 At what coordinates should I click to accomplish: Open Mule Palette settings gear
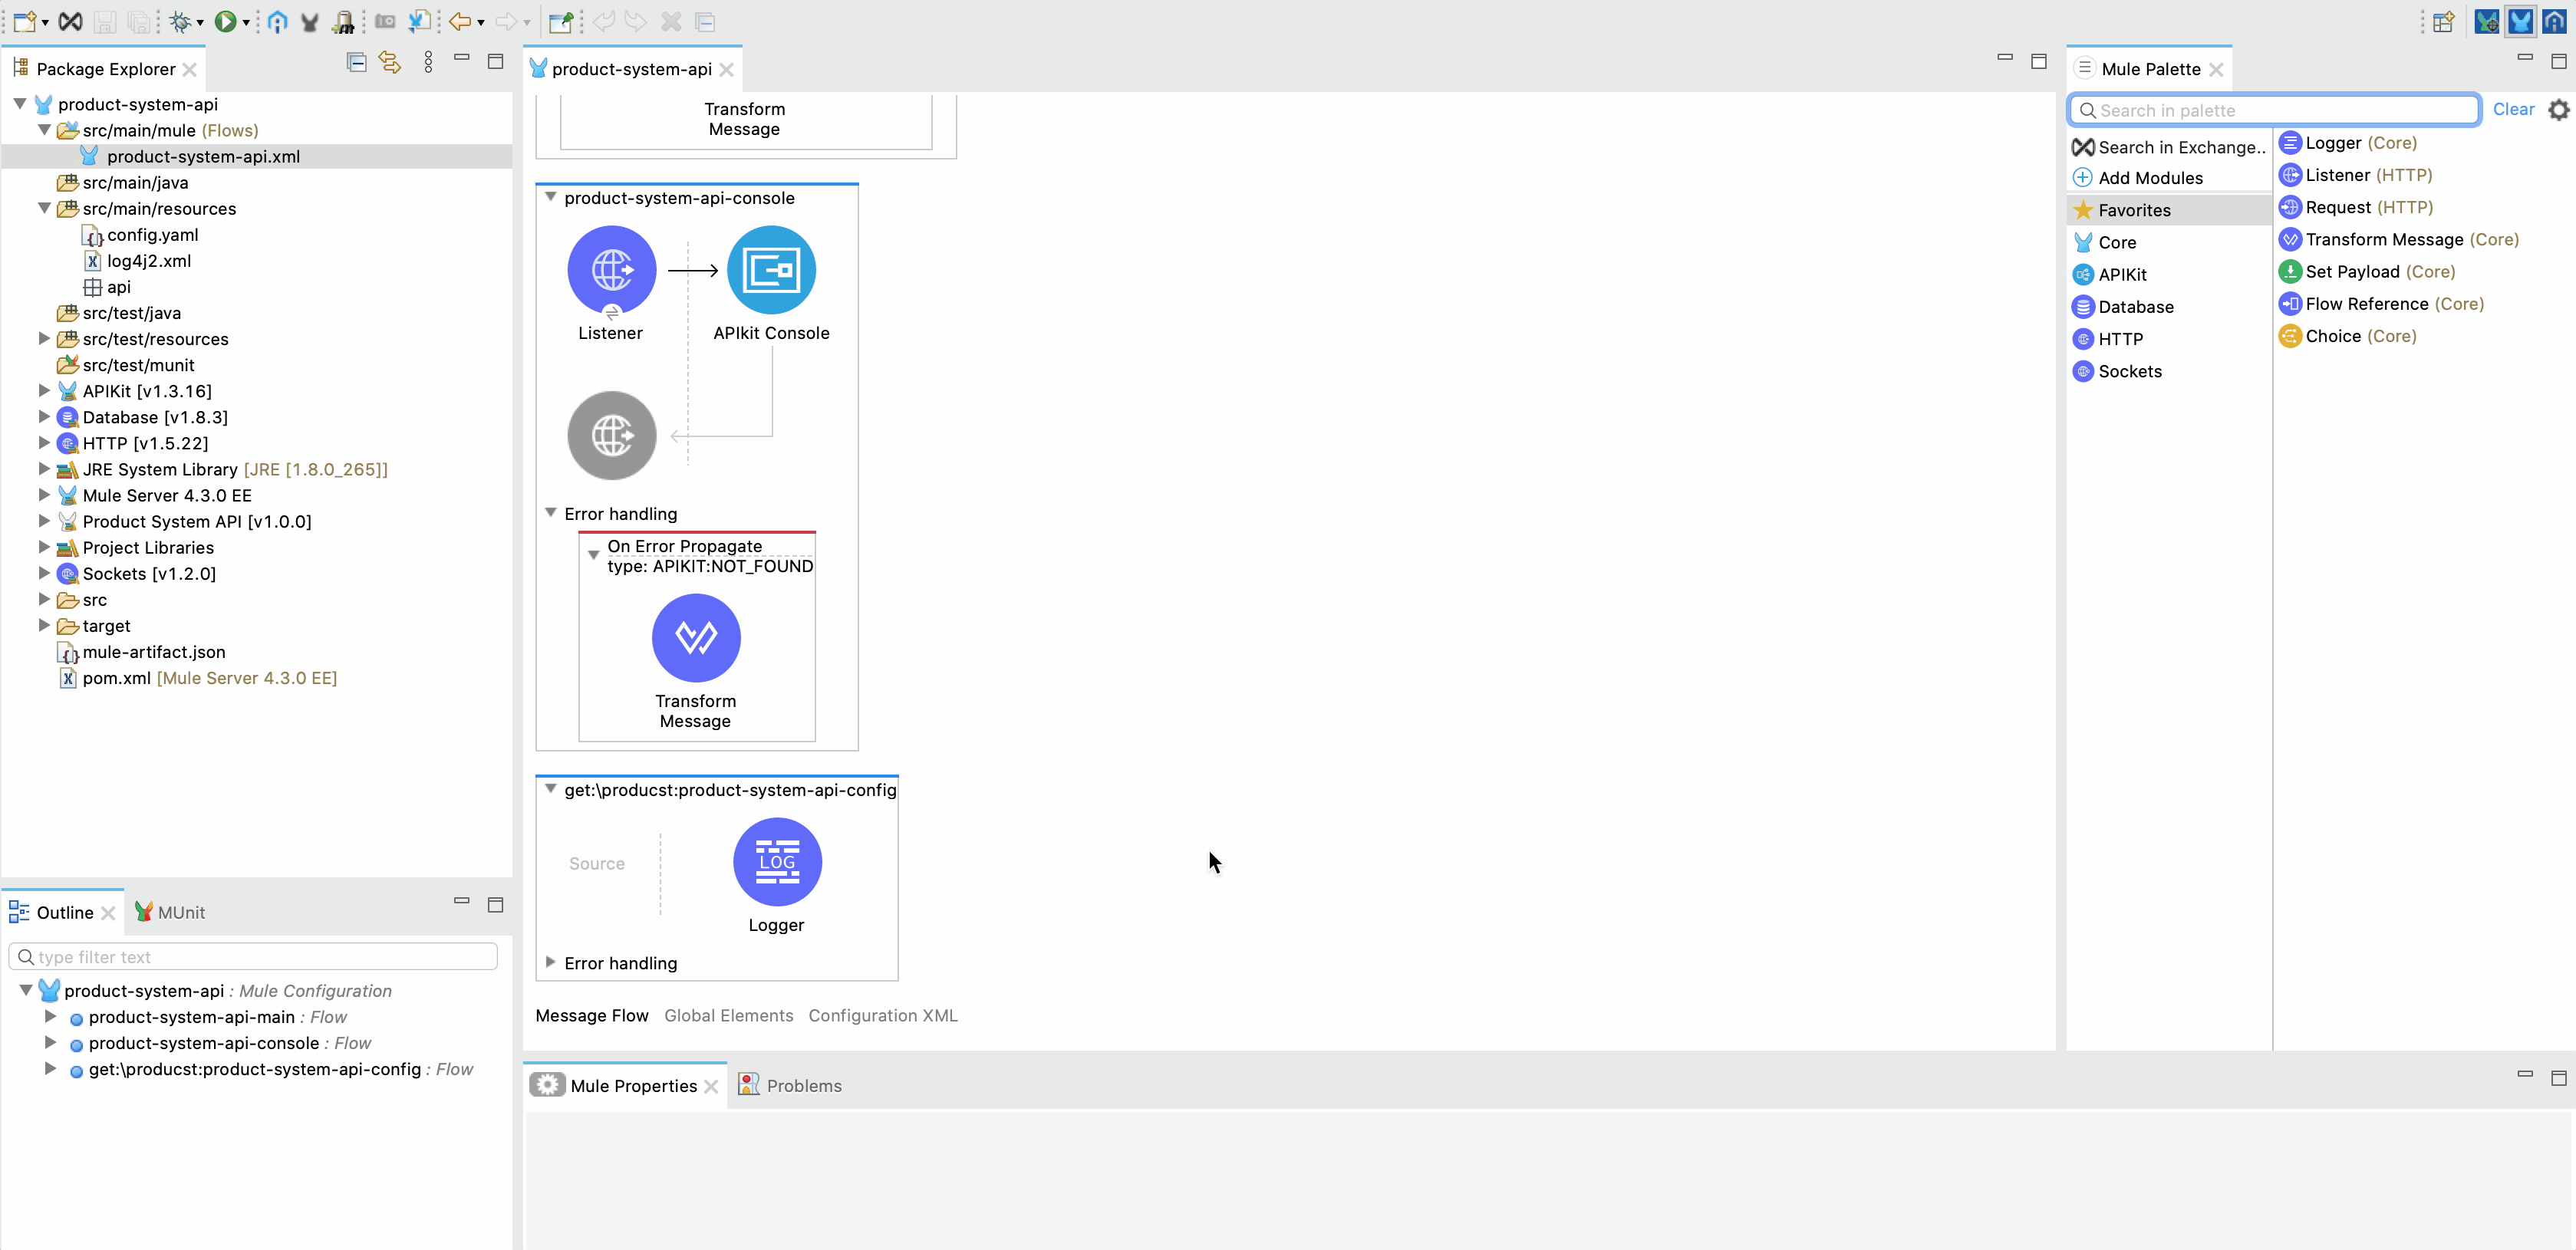[x=2559, y=110]
